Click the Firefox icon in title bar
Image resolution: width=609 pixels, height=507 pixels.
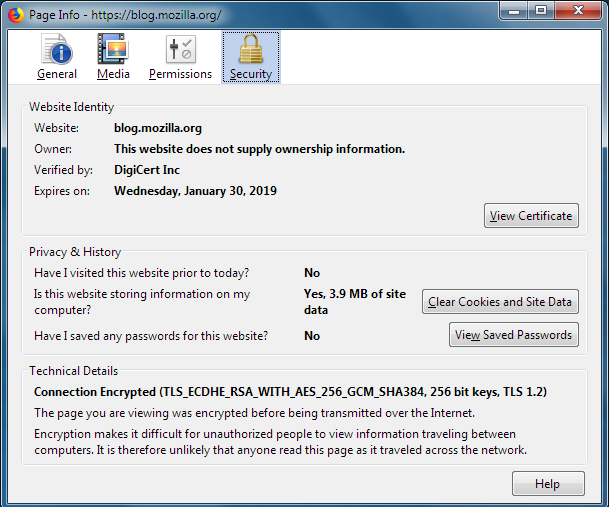(x=16, y=15)
